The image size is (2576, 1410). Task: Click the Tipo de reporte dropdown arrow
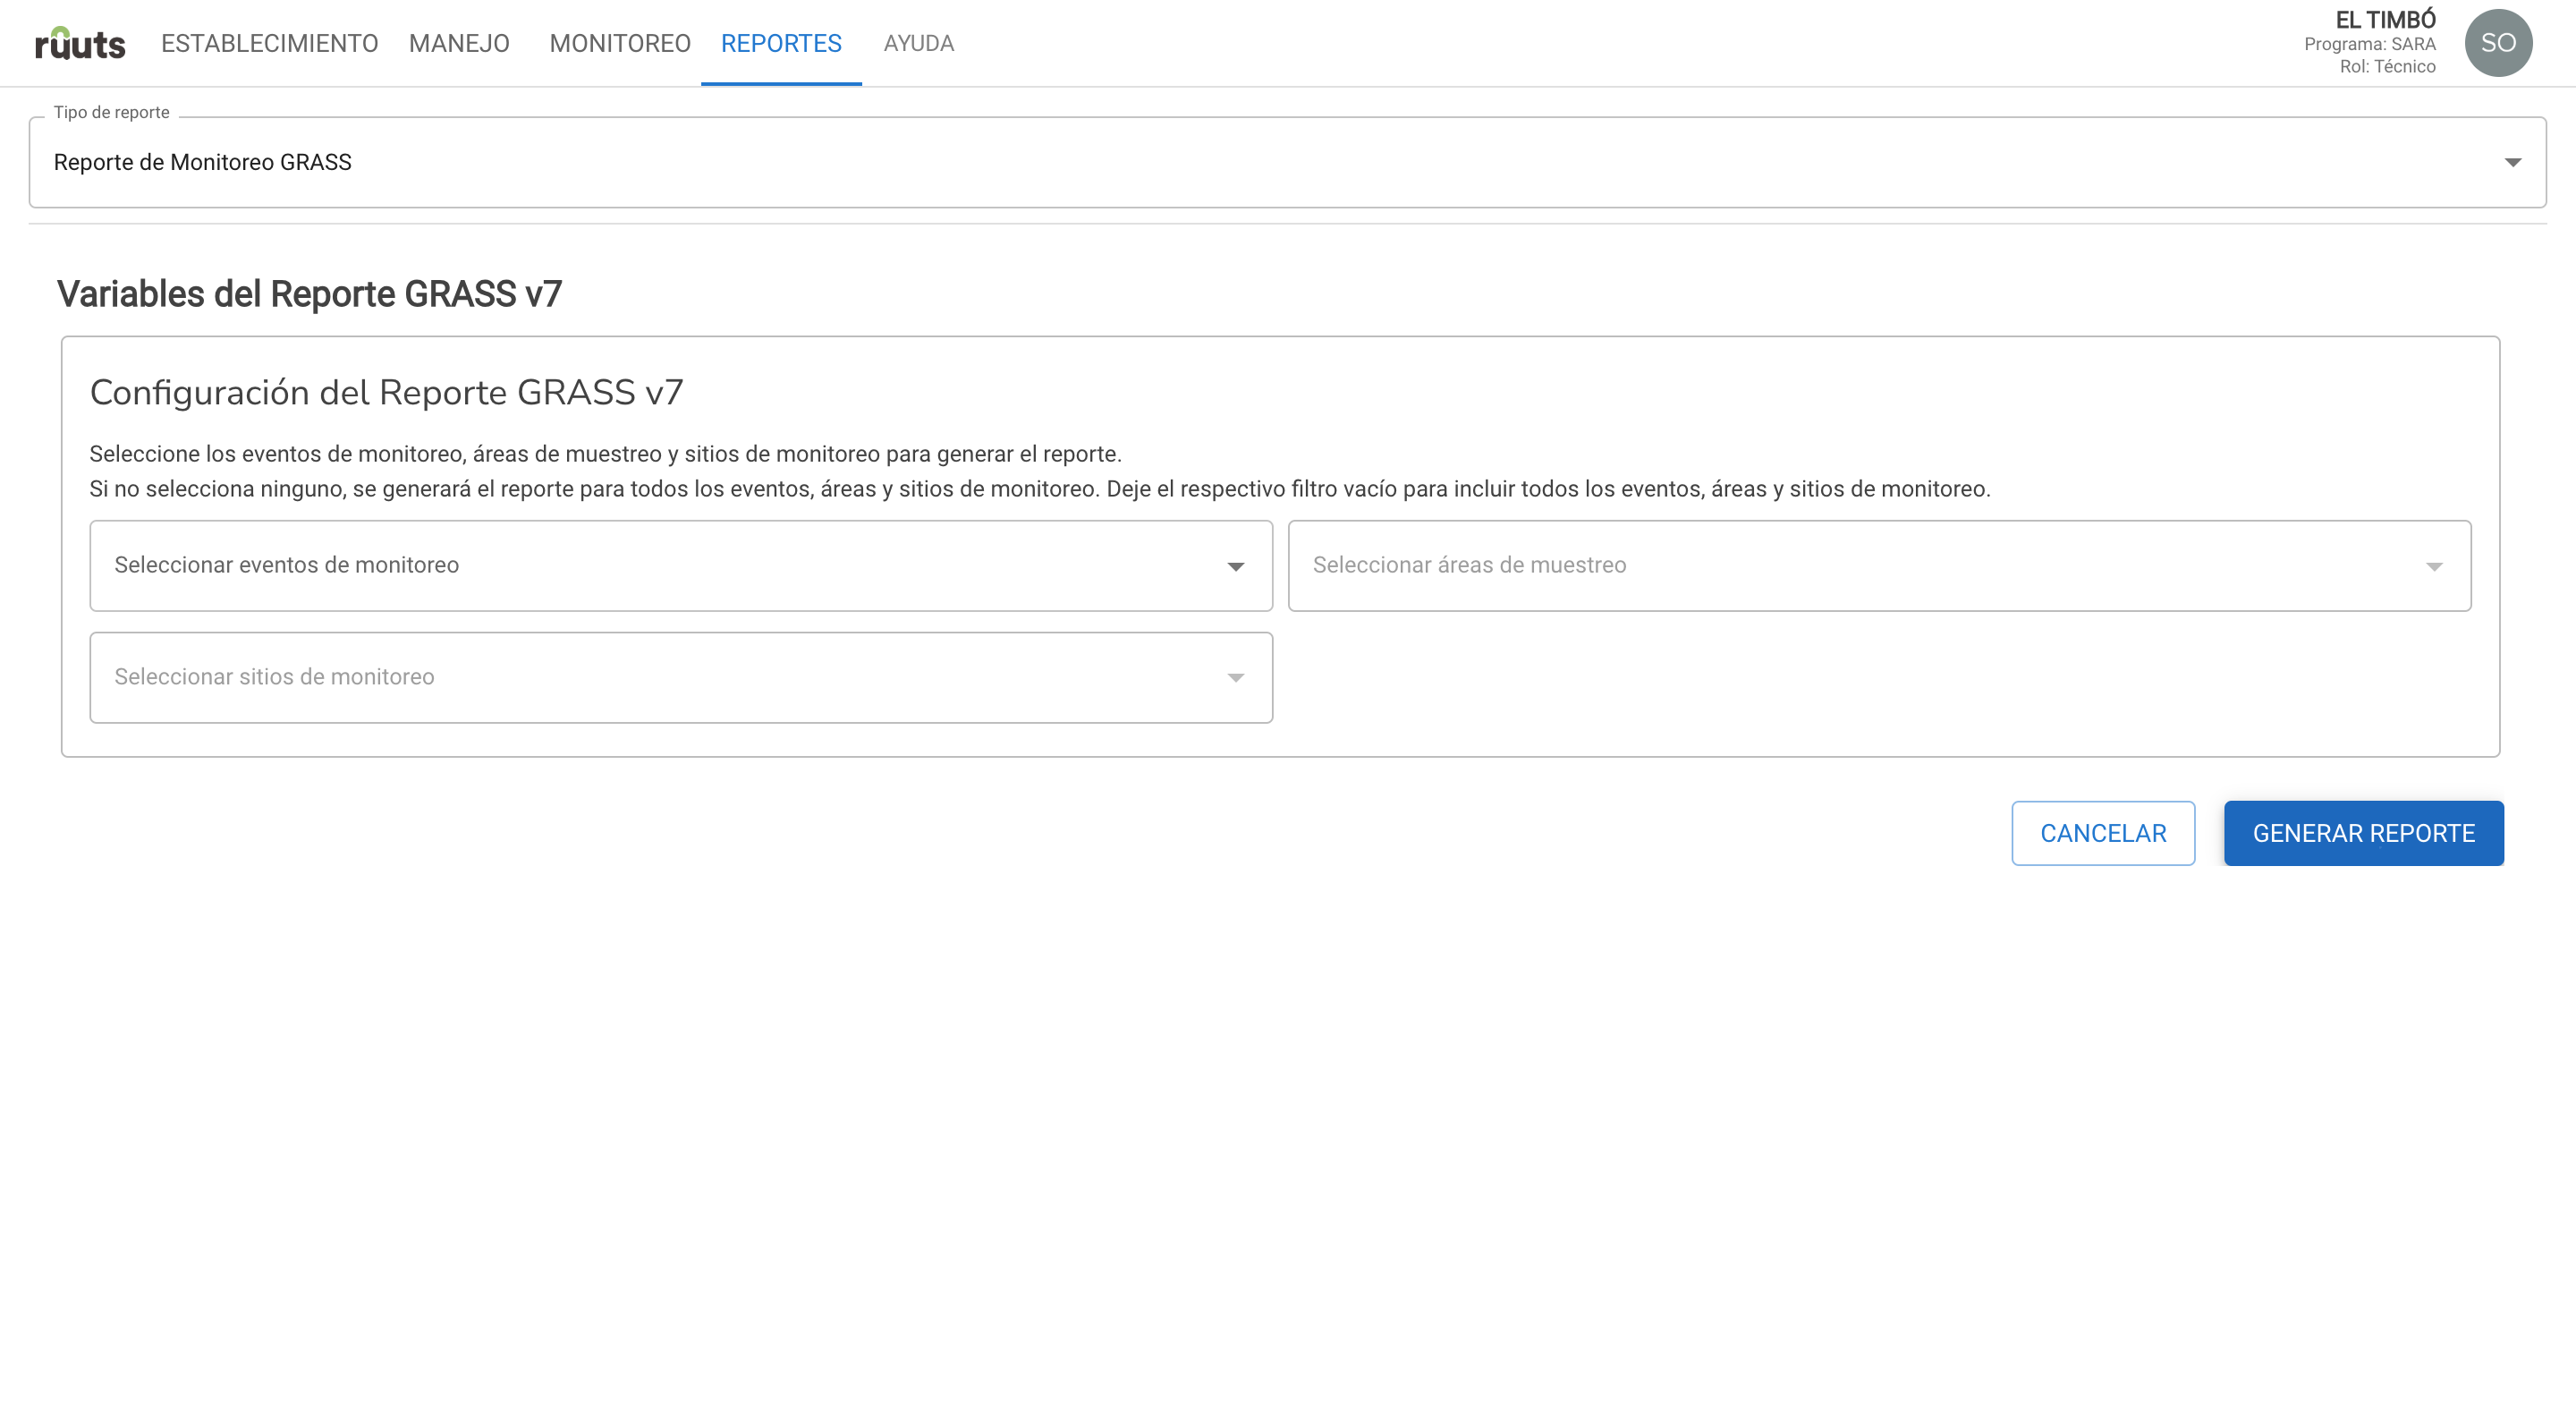(x=2513, y=161)
